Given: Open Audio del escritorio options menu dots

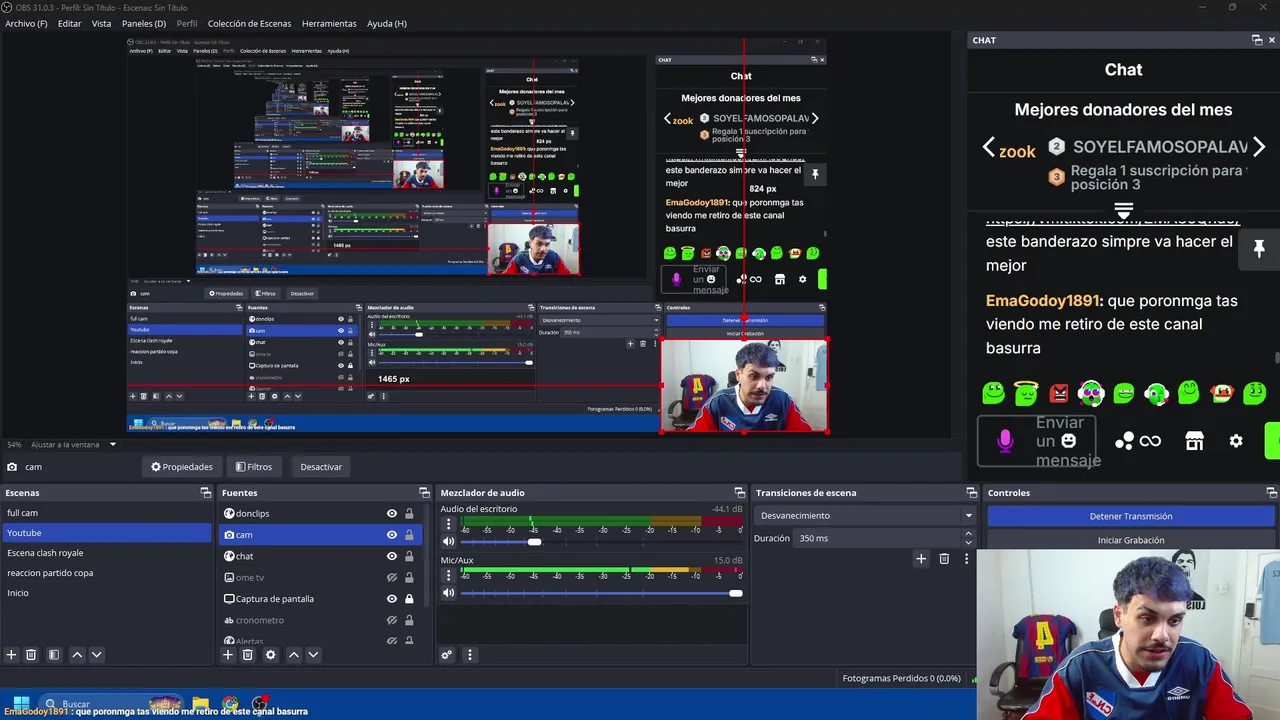Looking at the screenshot, I should pos(448,524).
